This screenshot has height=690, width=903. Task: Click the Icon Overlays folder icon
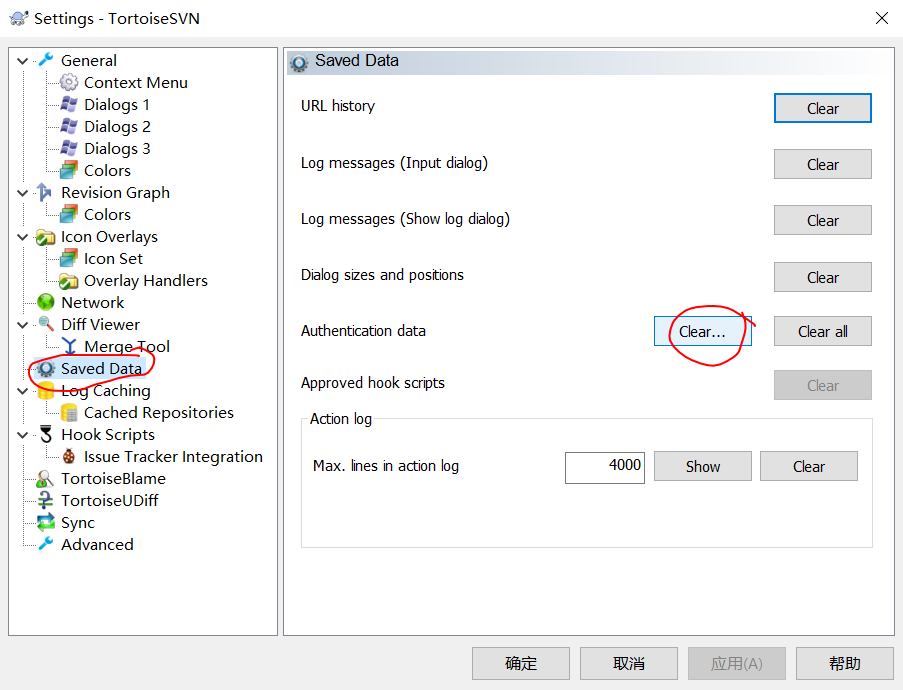click(x=45, y=236)
